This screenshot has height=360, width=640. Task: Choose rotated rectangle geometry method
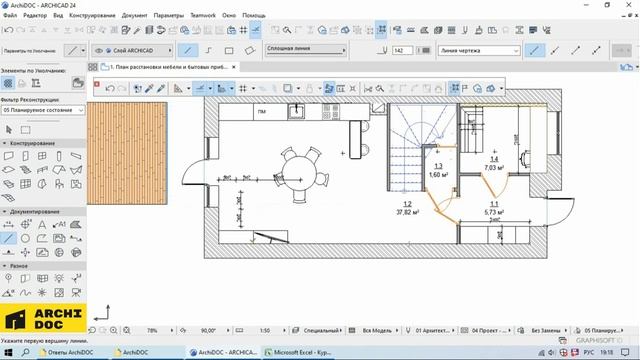[x=249, y=51]
